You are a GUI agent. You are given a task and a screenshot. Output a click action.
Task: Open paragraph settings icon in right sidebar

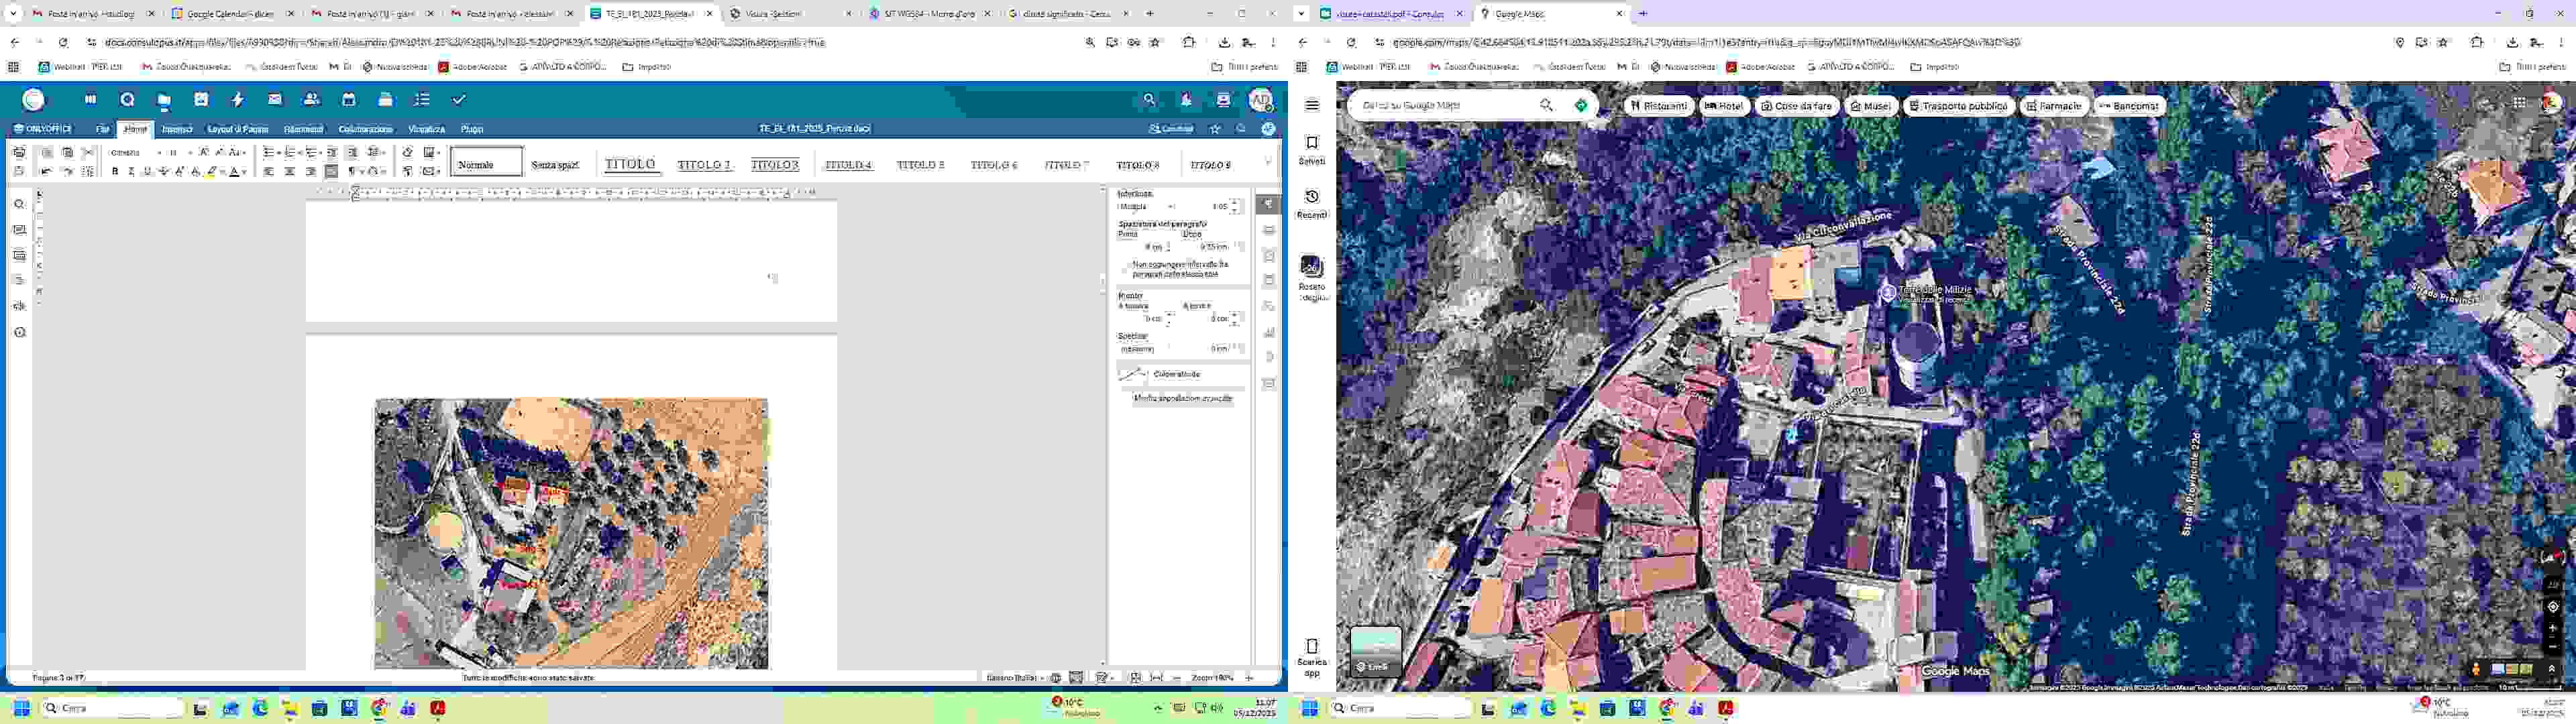point(1268,204)
